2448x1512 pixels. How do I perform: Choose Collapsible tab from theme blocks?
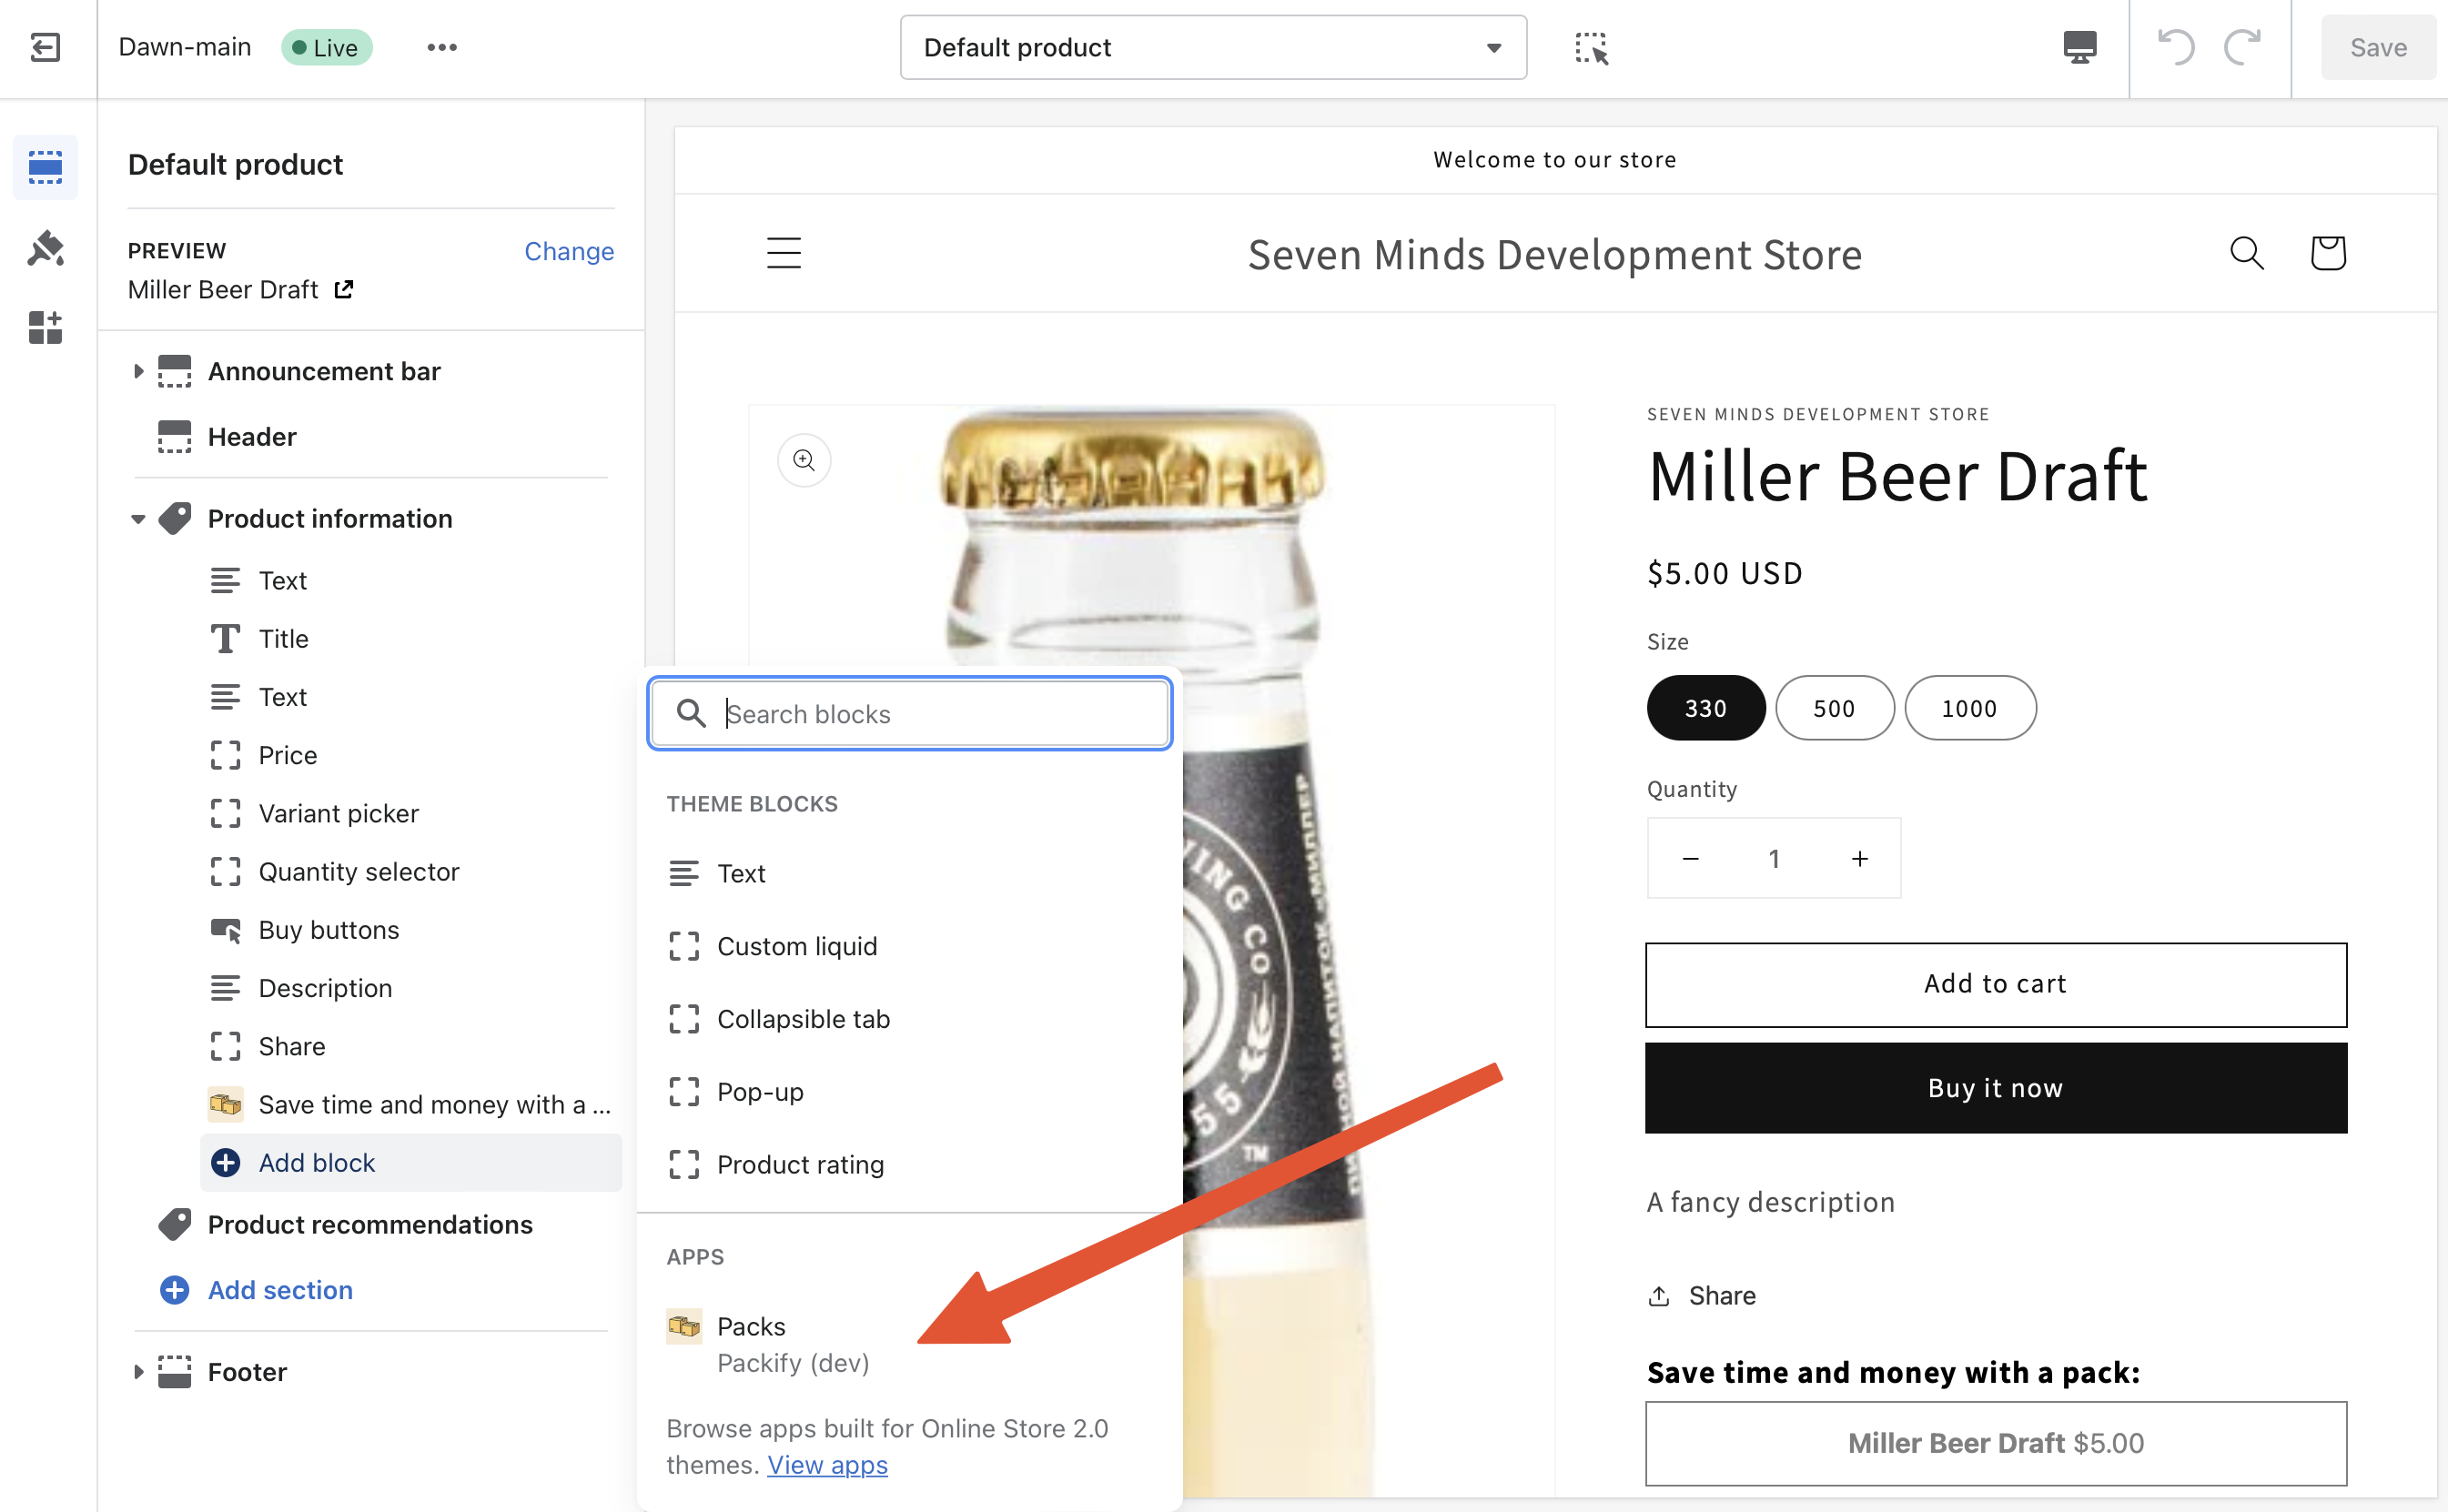pyautogui.click(x=802, y=1019)
